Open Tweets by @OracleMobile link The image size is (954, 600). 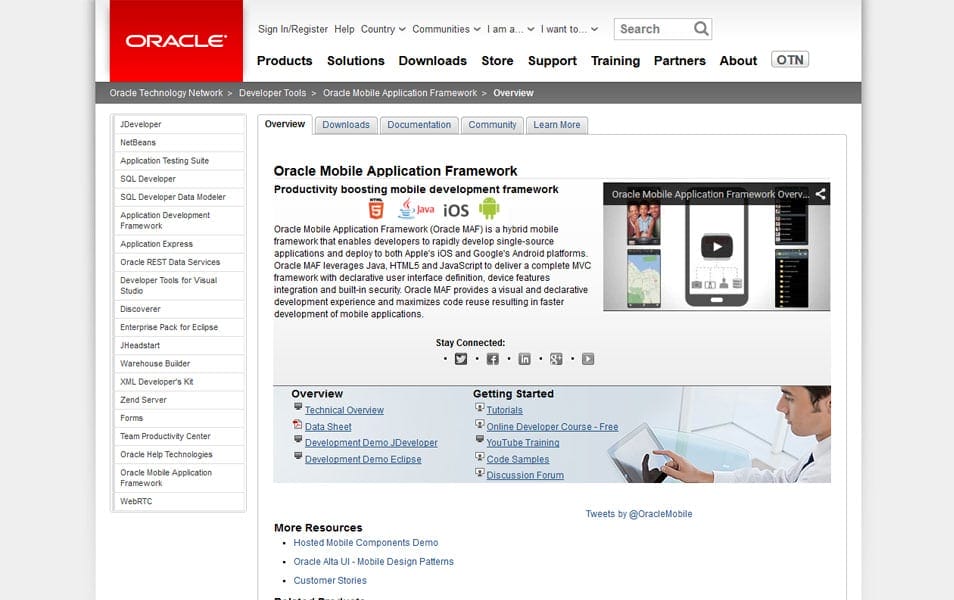point(639,514)
